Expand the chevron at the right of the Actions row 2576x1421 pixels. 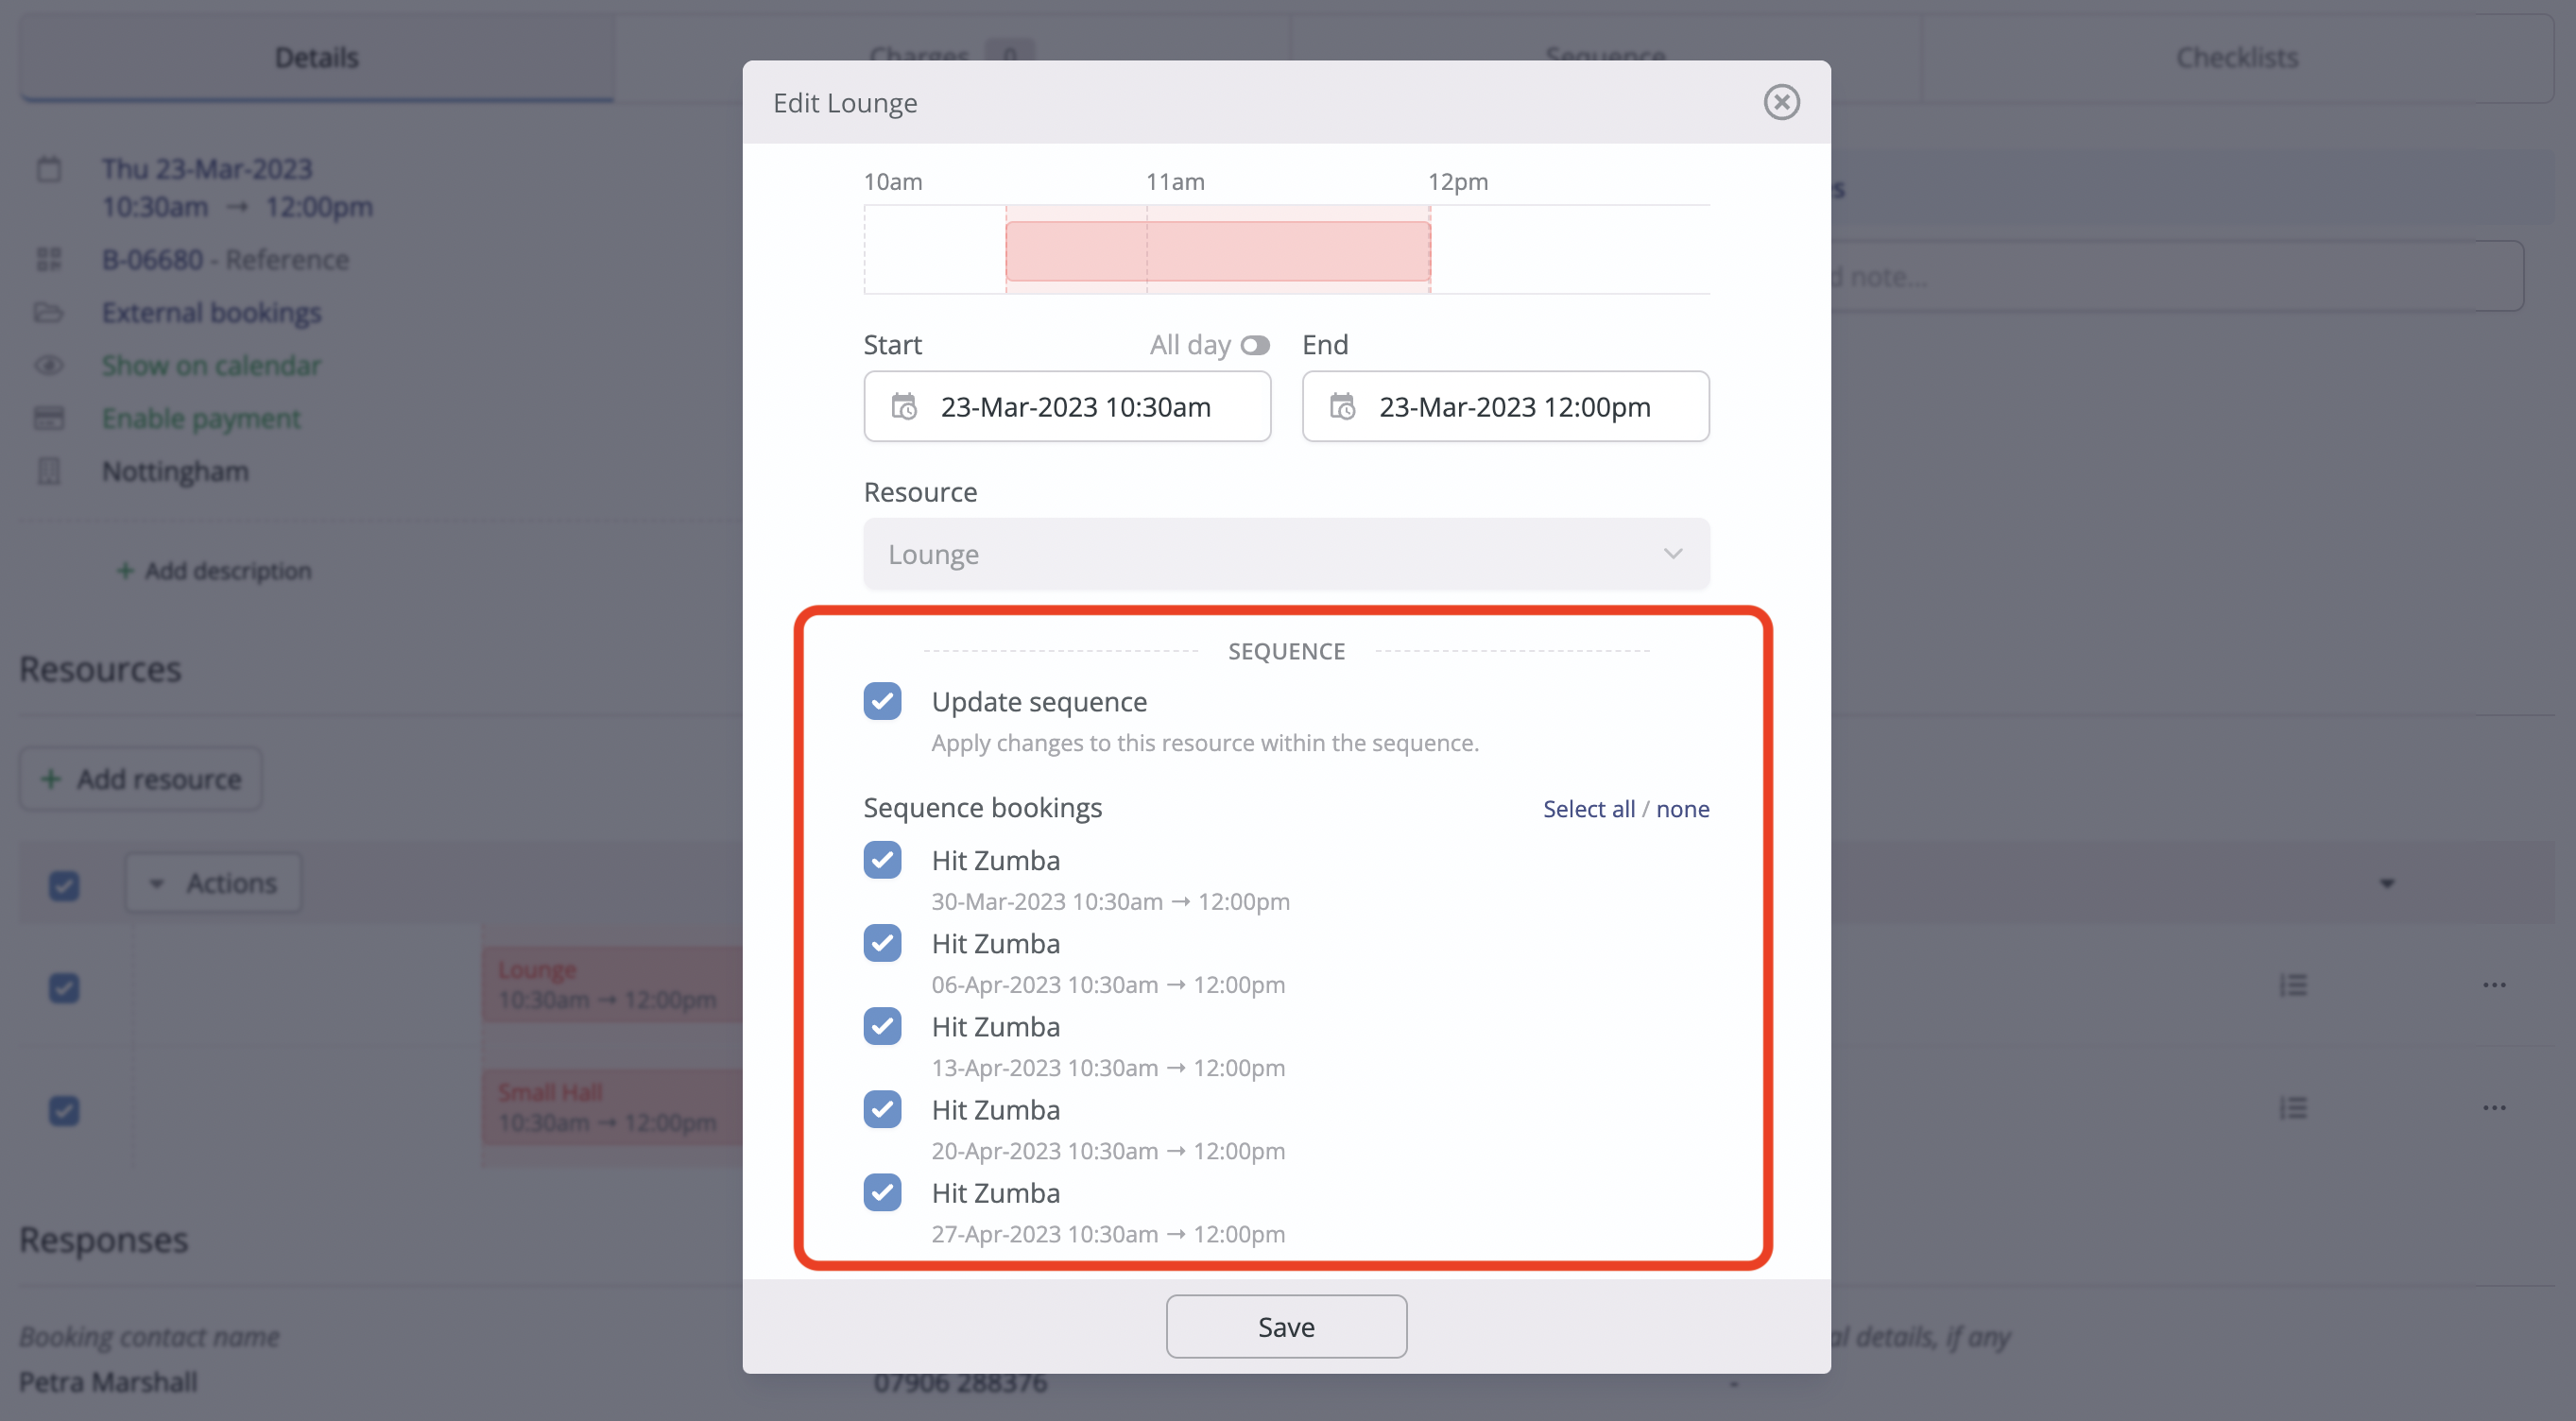click(x=2388, y=883)
